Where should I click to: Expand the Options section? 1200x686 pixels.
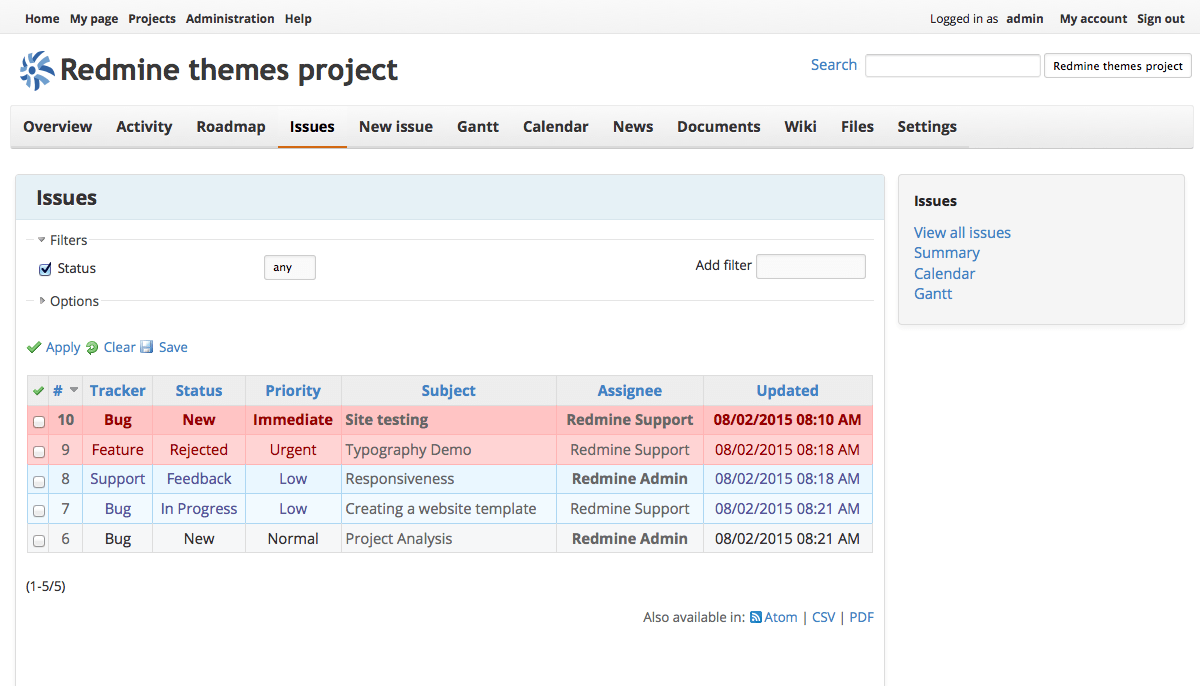coord(68,301)
